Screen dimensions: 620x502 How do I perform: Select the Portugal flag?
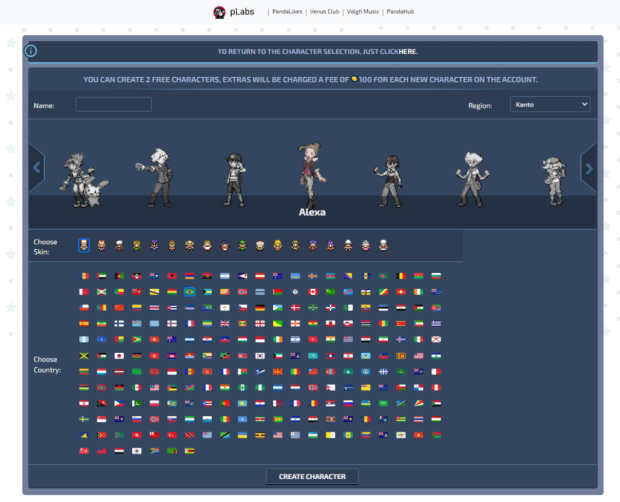click(x=225, y=403)
